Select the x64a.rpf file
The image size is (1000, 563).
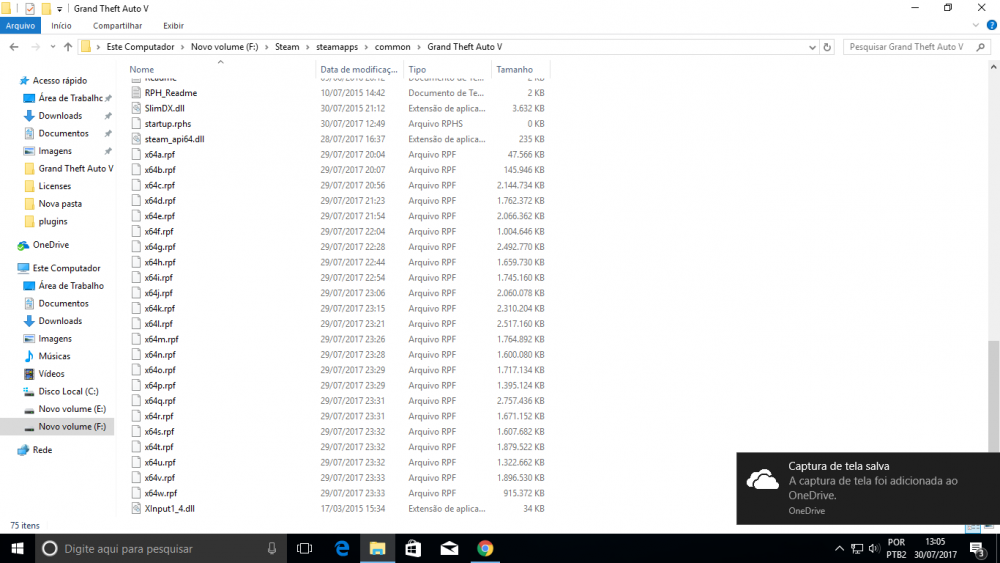159,154
